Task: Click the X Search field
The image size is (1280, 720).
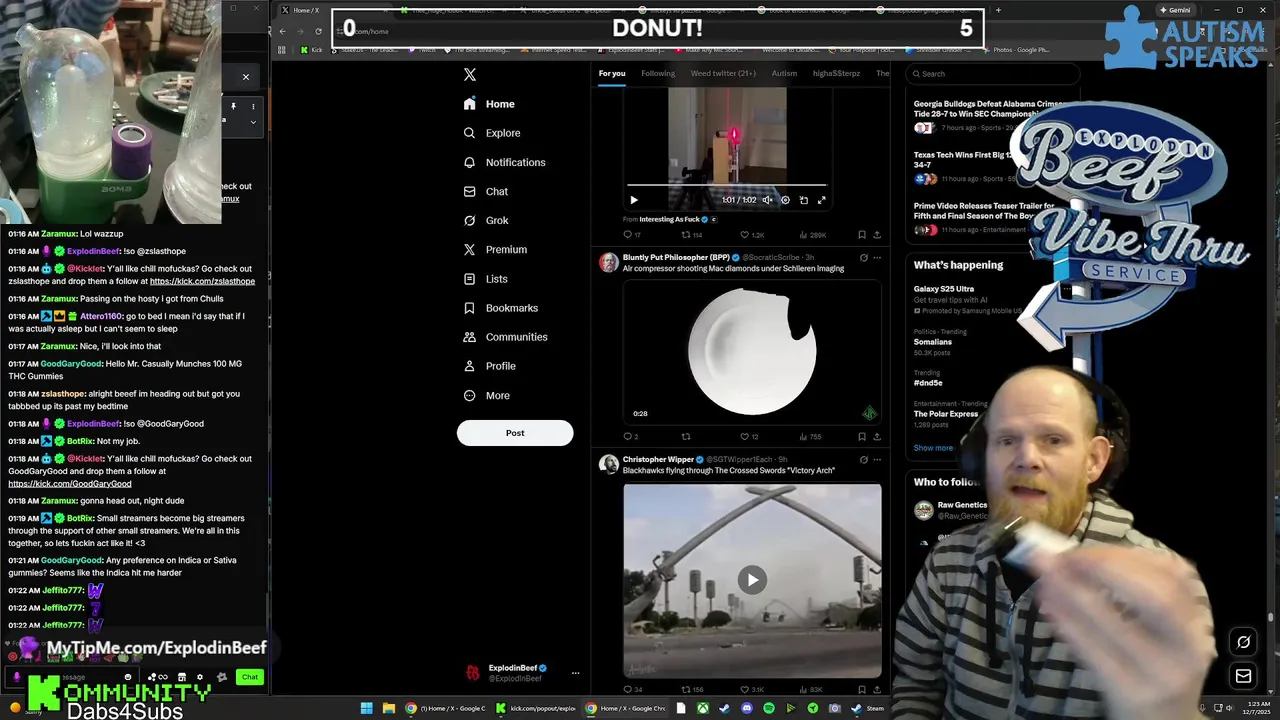Action: (993, 73)
